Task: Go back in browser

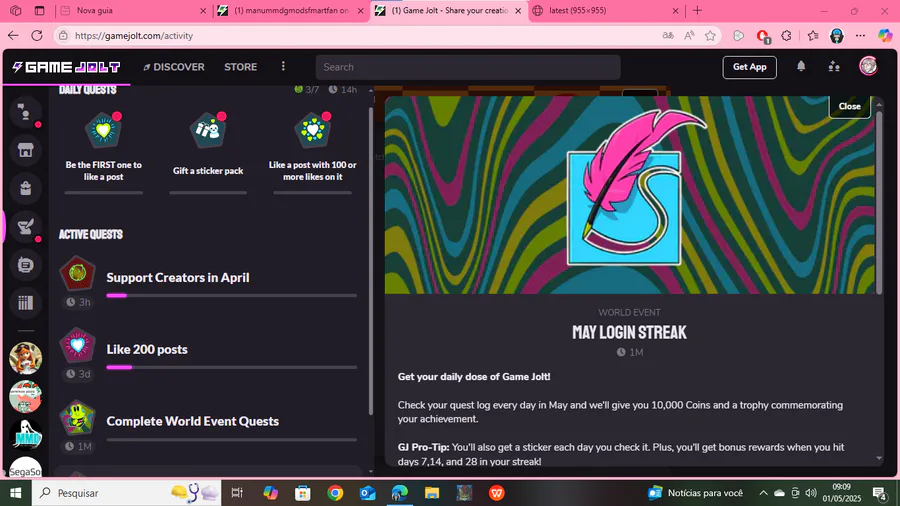Action: point(13,36)
